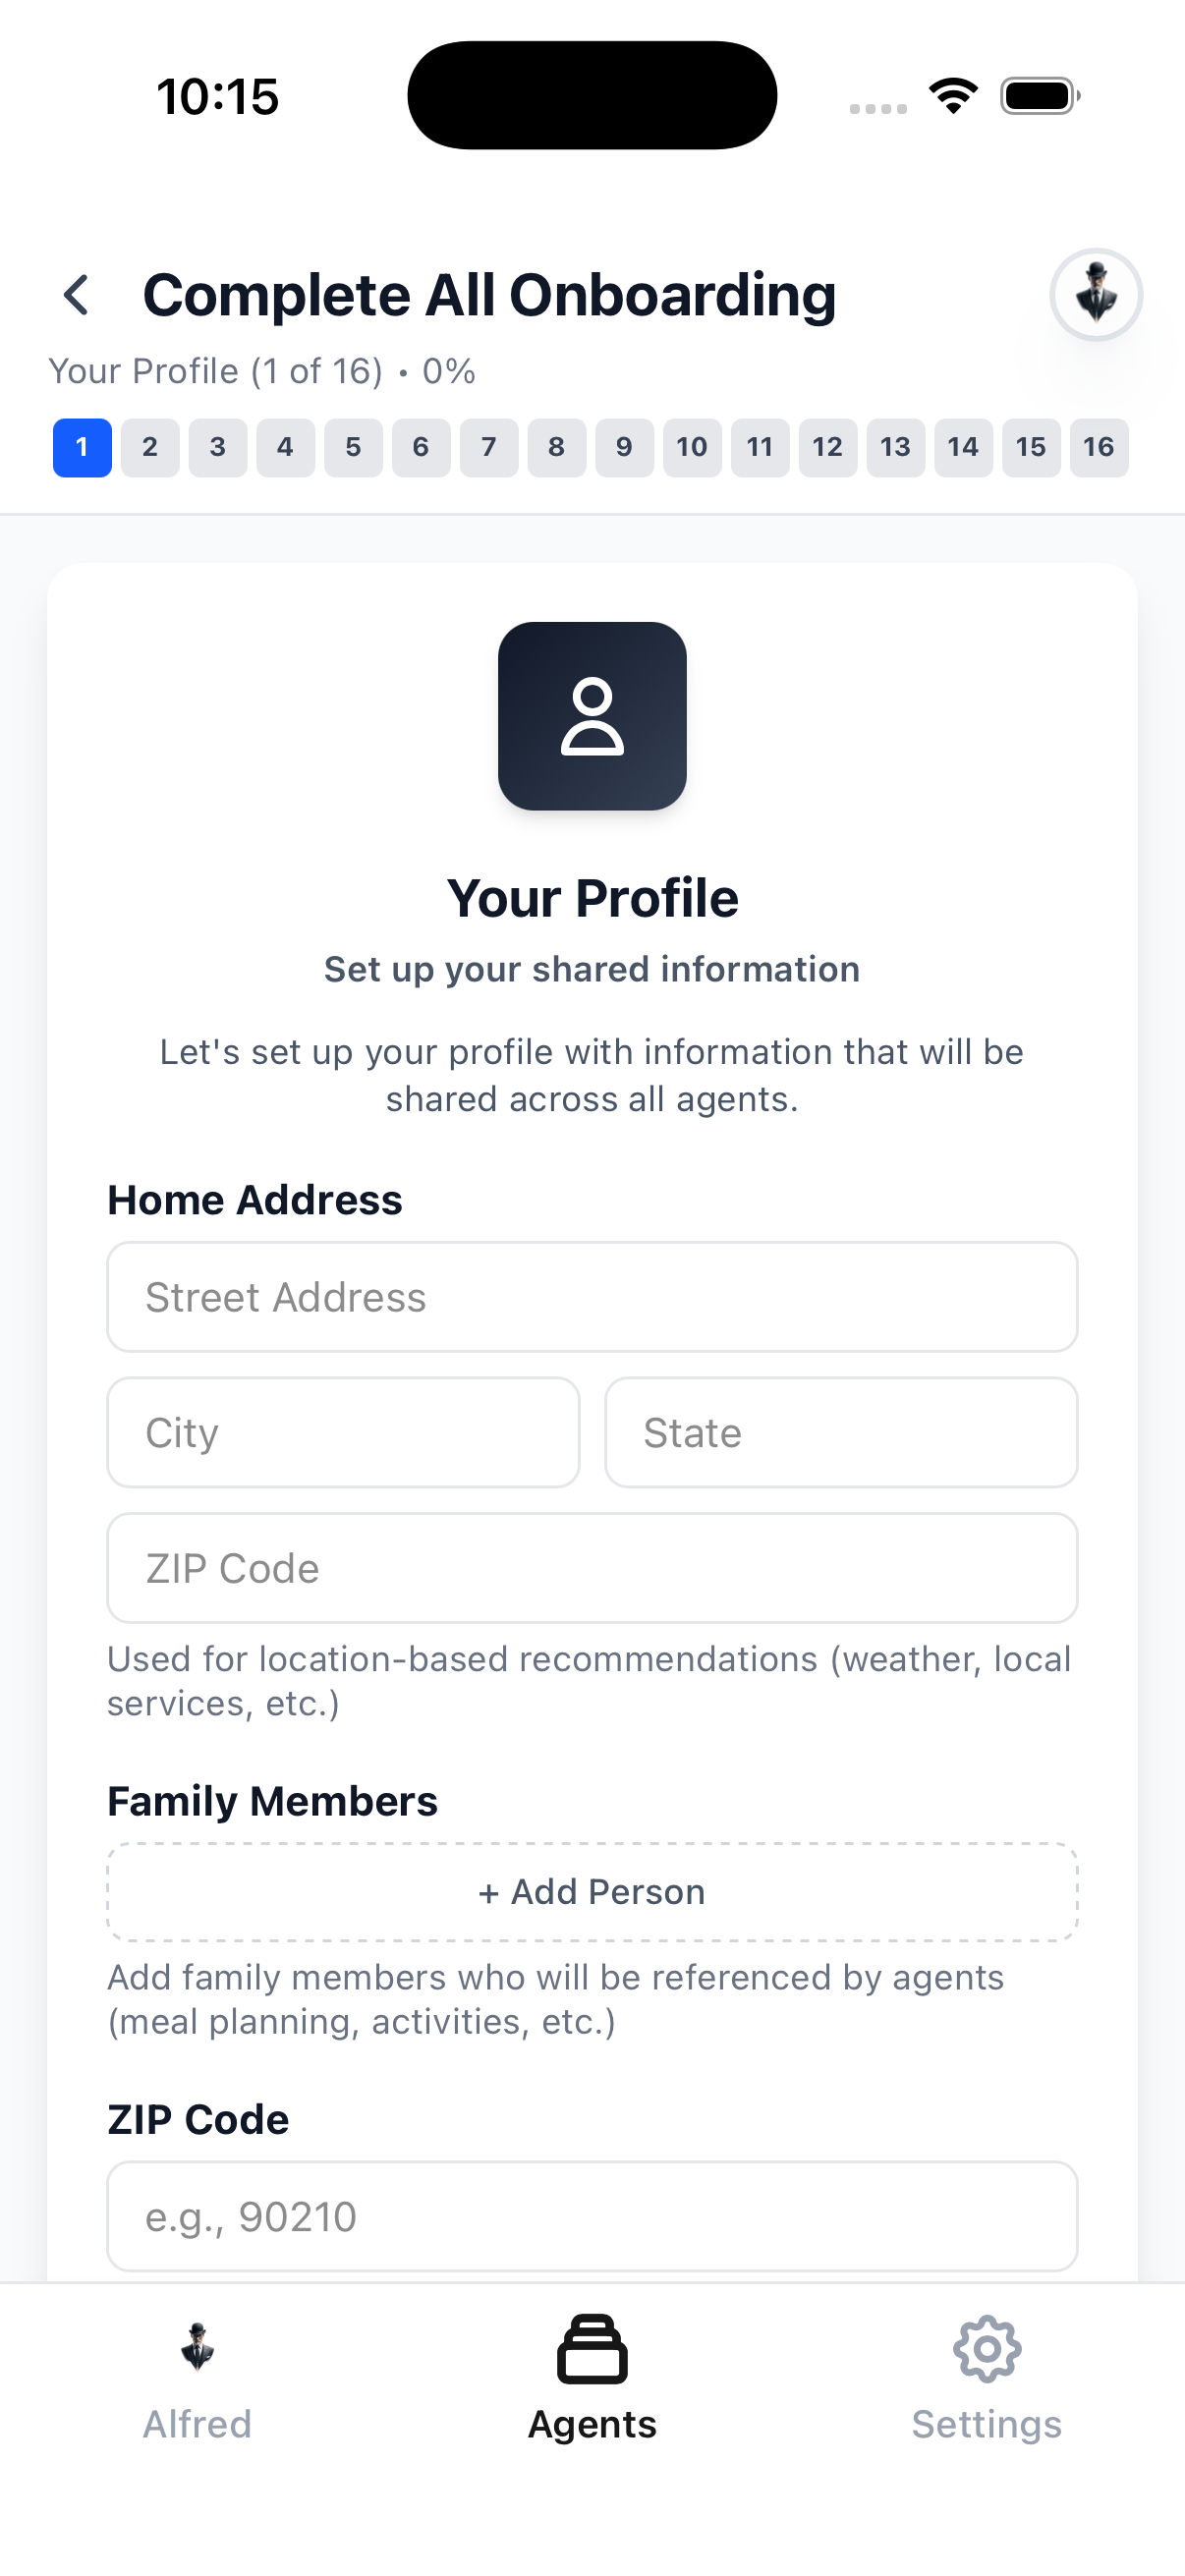Image resolution: width=1185 pixels, height=2576 pixels.
Task: Jump to onboarding step 13
Action: point(895,447)
